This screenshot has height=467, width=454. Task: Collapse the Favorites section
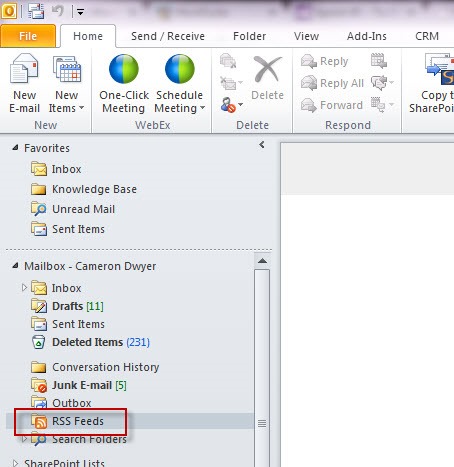pos(15,147)
